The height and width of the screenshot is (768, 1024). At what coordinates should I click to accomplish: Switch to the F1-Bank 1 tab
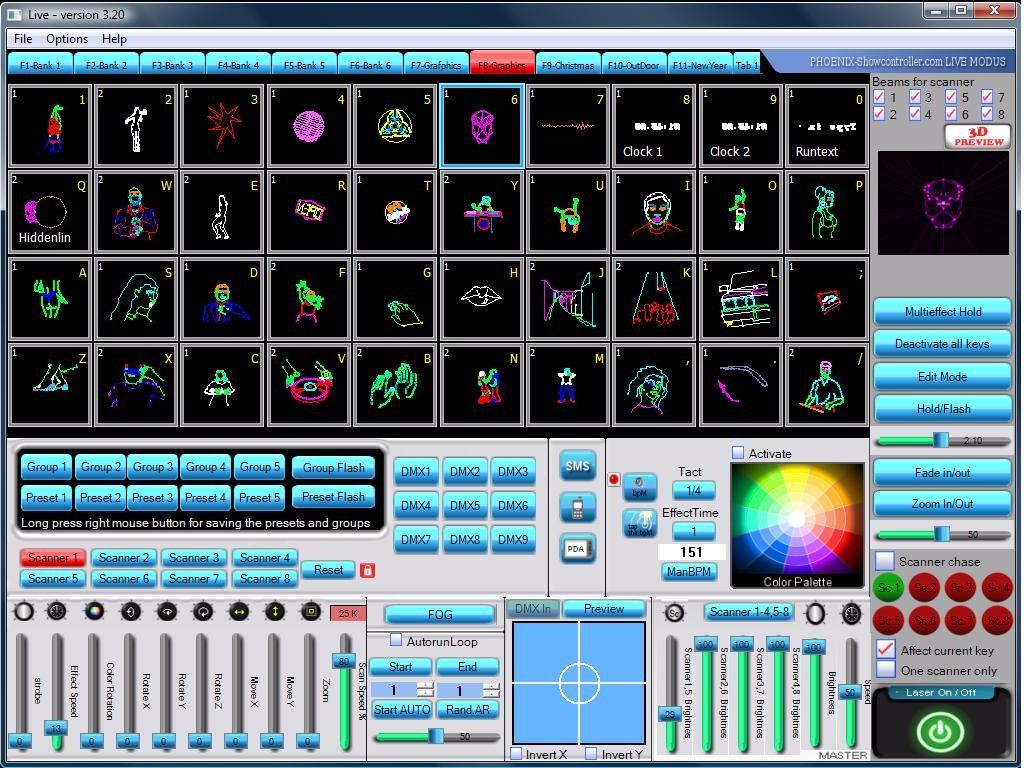click(40, 65)
